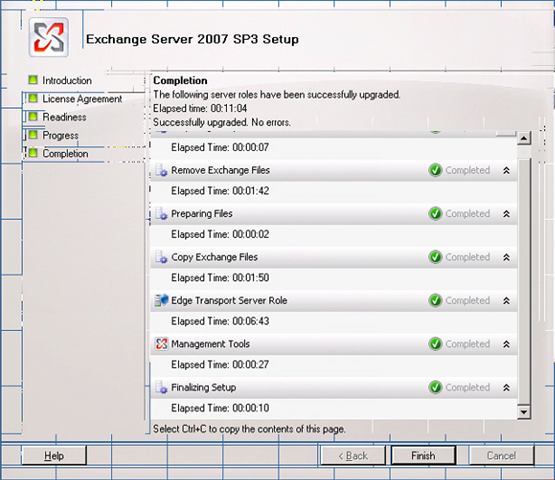Click the scrollbar down arrow

click(524, 412)
